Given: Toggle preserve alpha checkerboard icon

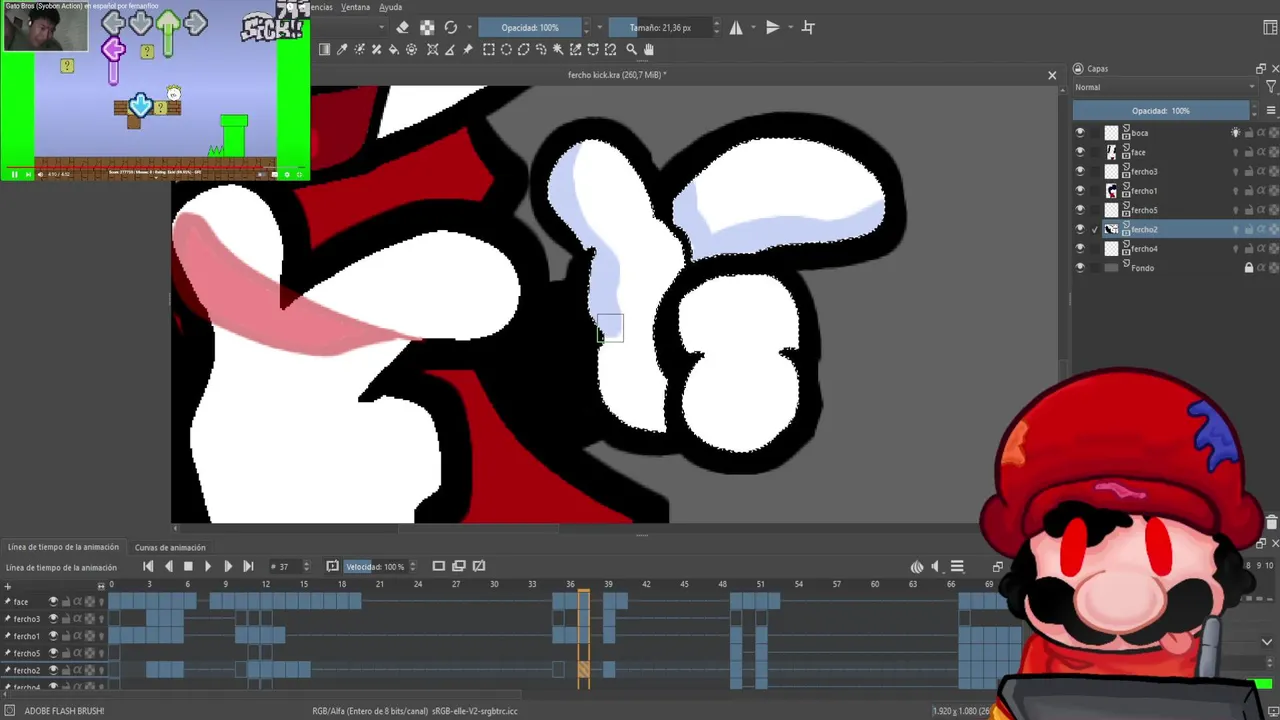Looking at the screenshot, I should (427, 28).
